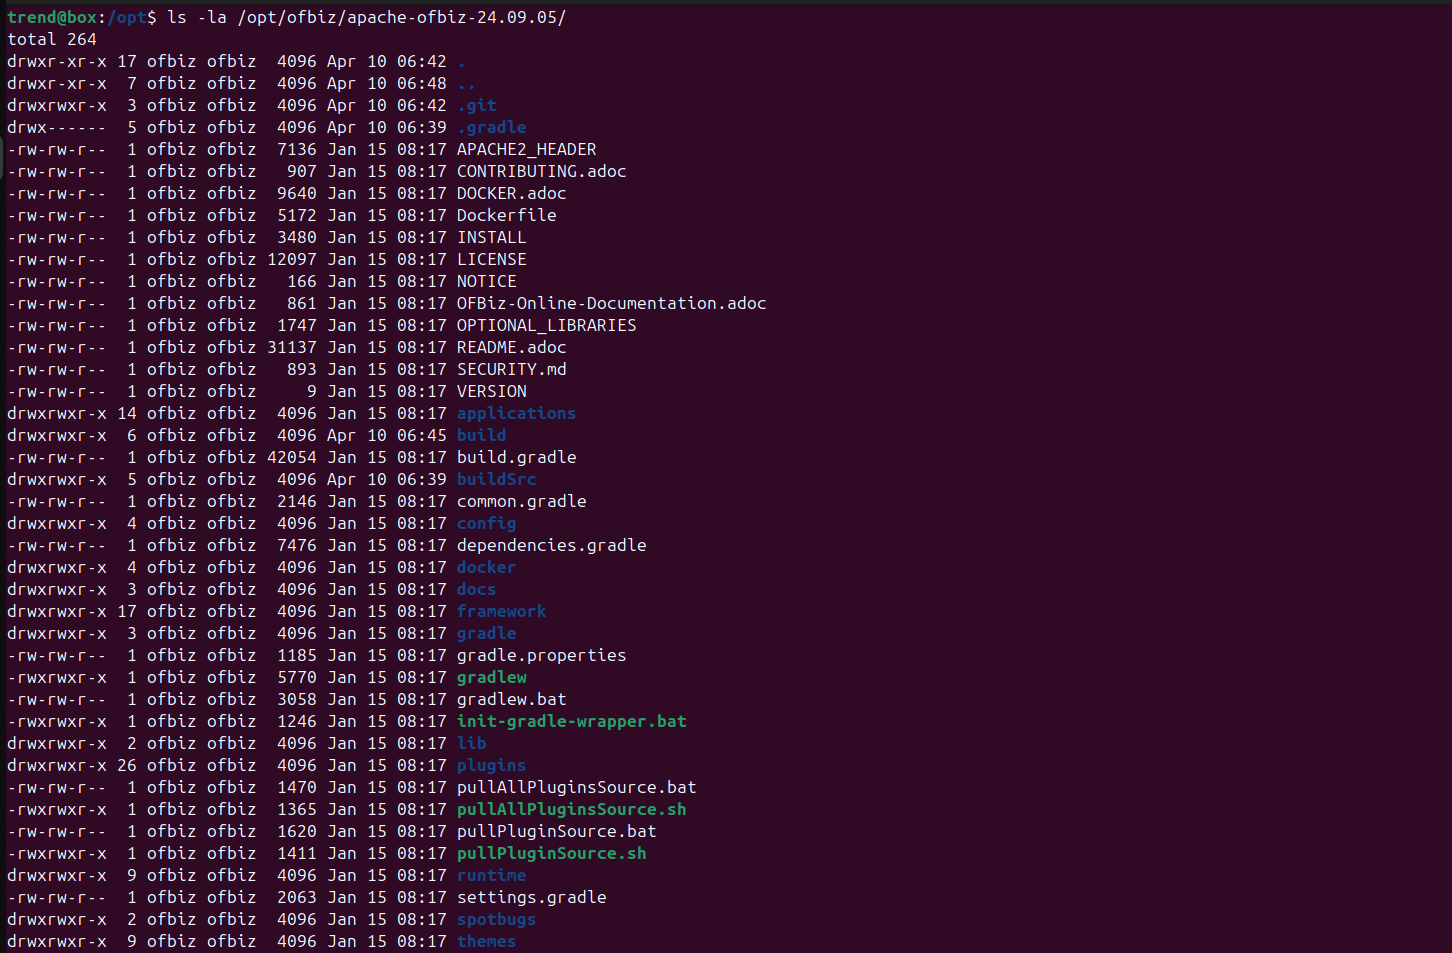The width and height of the screenshot is (1452, 953).
Task: Click the .git hidden directory entry
Action: [x=477, y=105]
